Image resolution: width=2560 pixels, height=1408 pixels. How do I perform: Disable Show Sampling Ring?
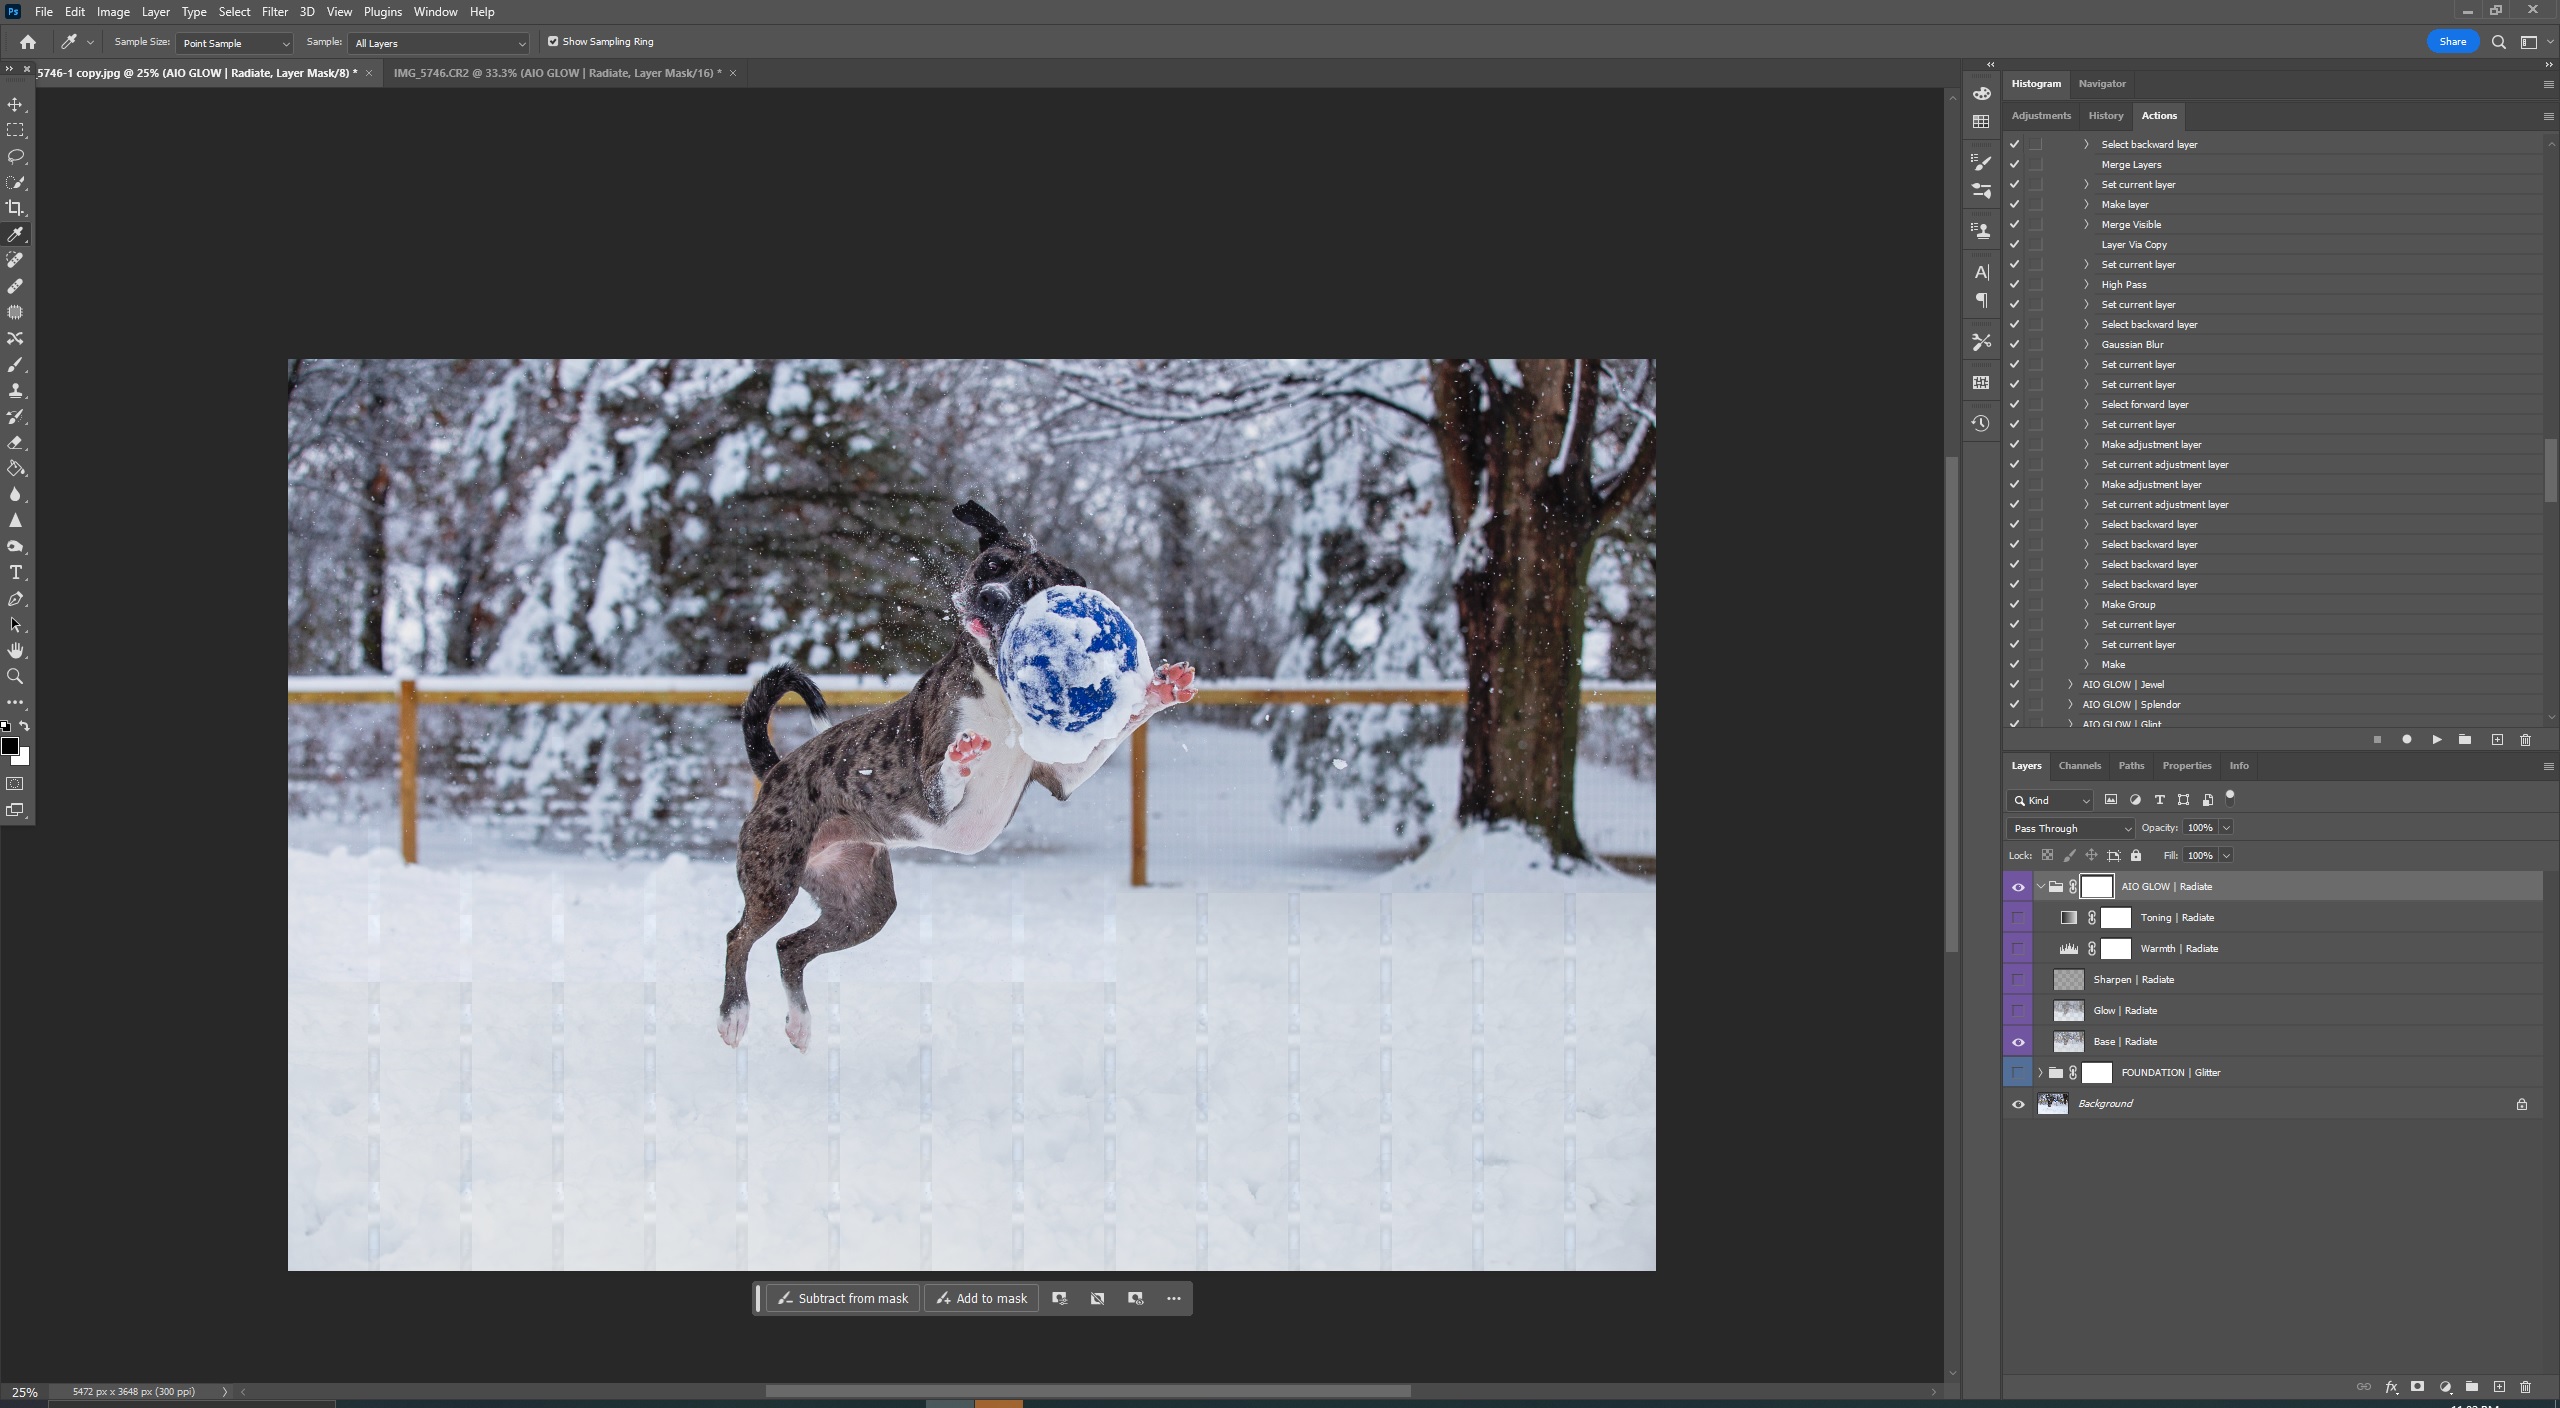pos(553,41)
